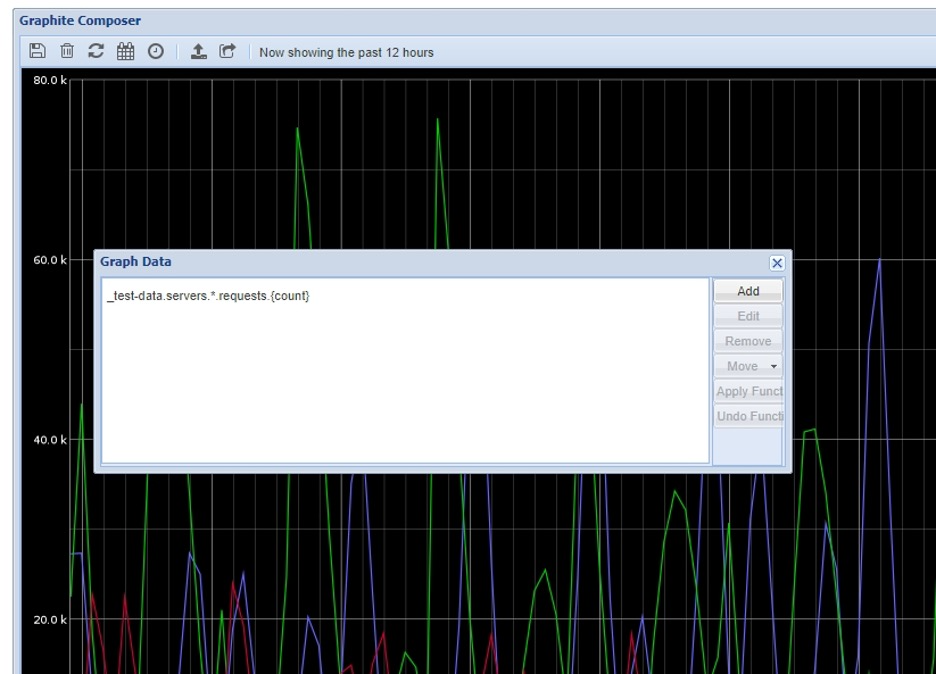The height and width of the screenshot is (674, 936).
Task: Click the 'Now showing the past 12 hours' text
Action: click(346, 52)
